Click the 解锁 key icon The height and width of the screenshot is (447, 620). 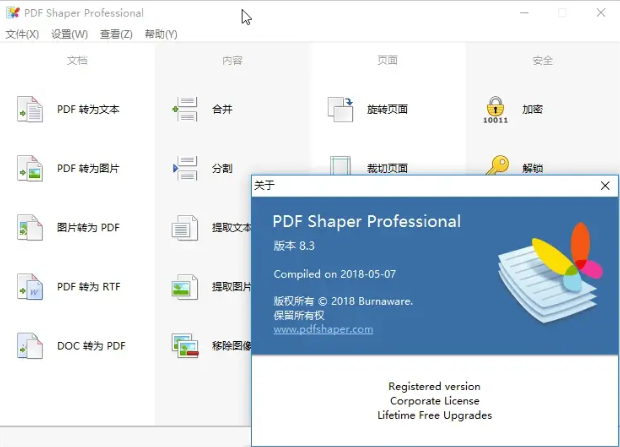tap(497, 165)
